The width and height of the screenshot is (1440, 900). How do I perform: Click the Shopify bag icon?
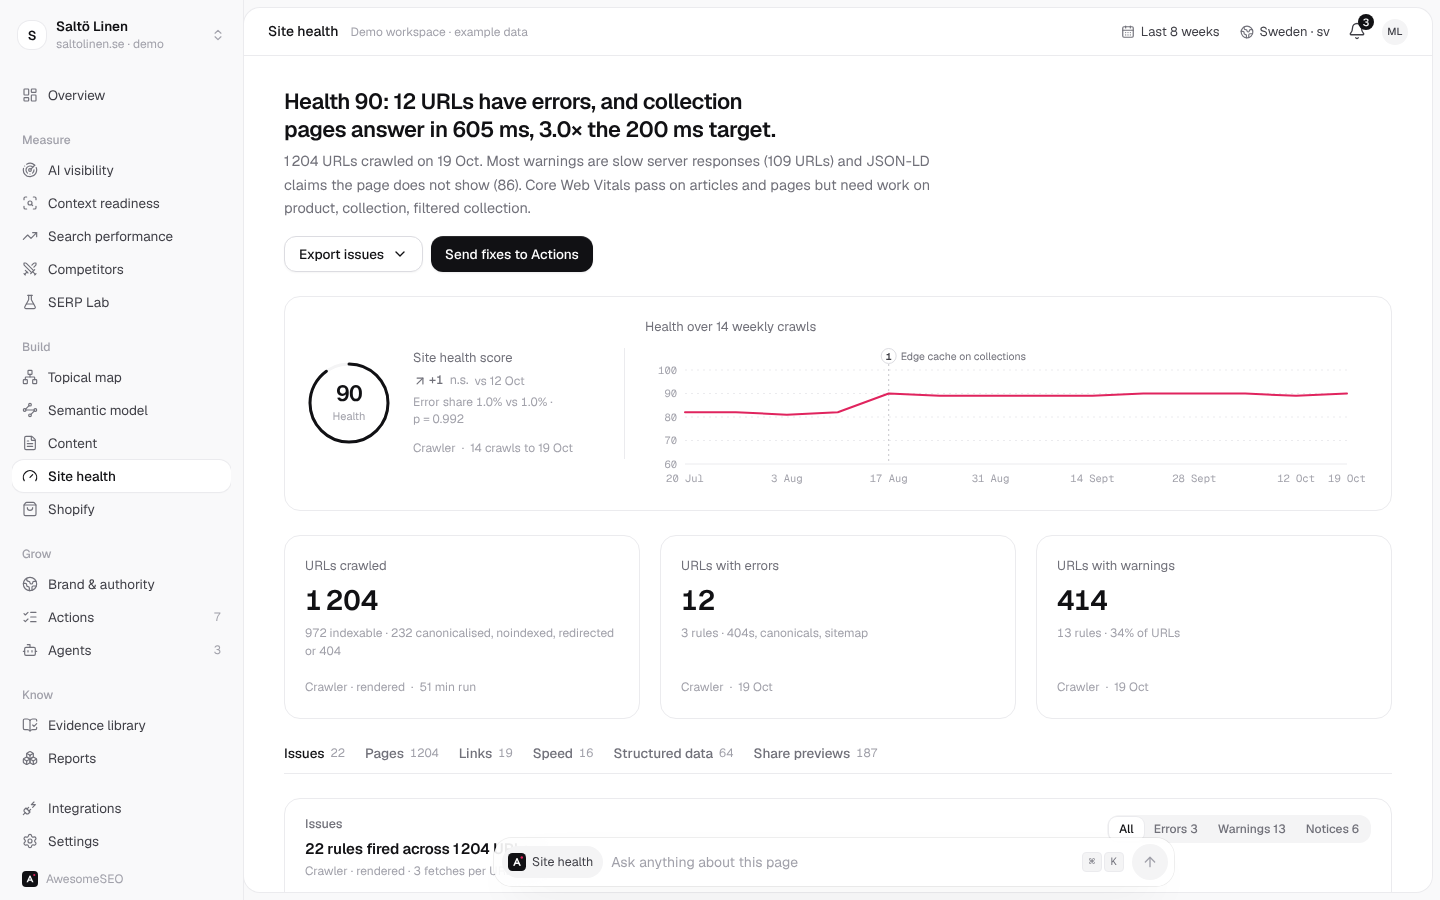coord(30,509)
